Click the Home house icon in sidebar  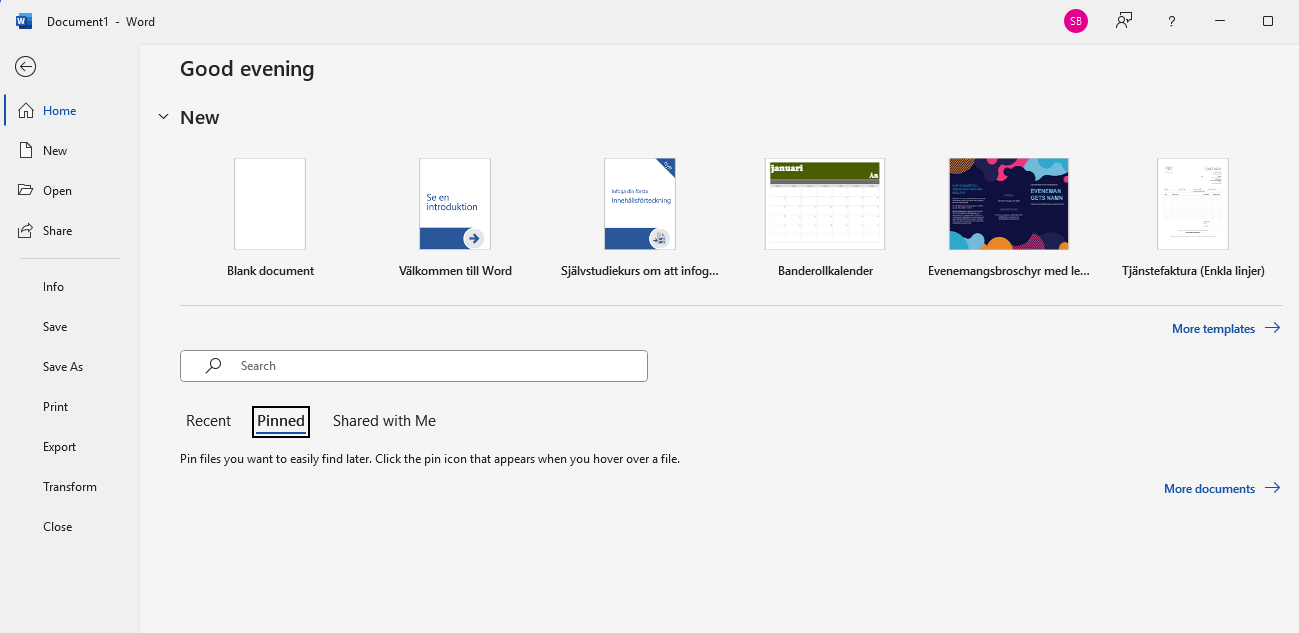(26, 110)
